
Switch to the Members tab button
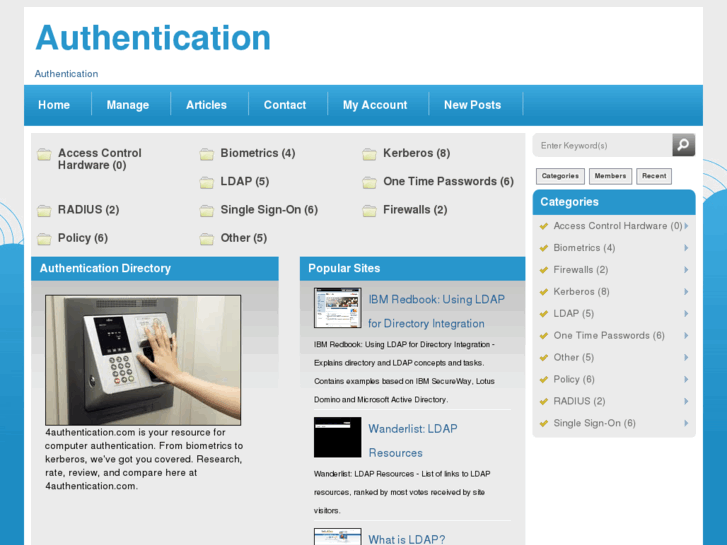click(x=610, y=176)
